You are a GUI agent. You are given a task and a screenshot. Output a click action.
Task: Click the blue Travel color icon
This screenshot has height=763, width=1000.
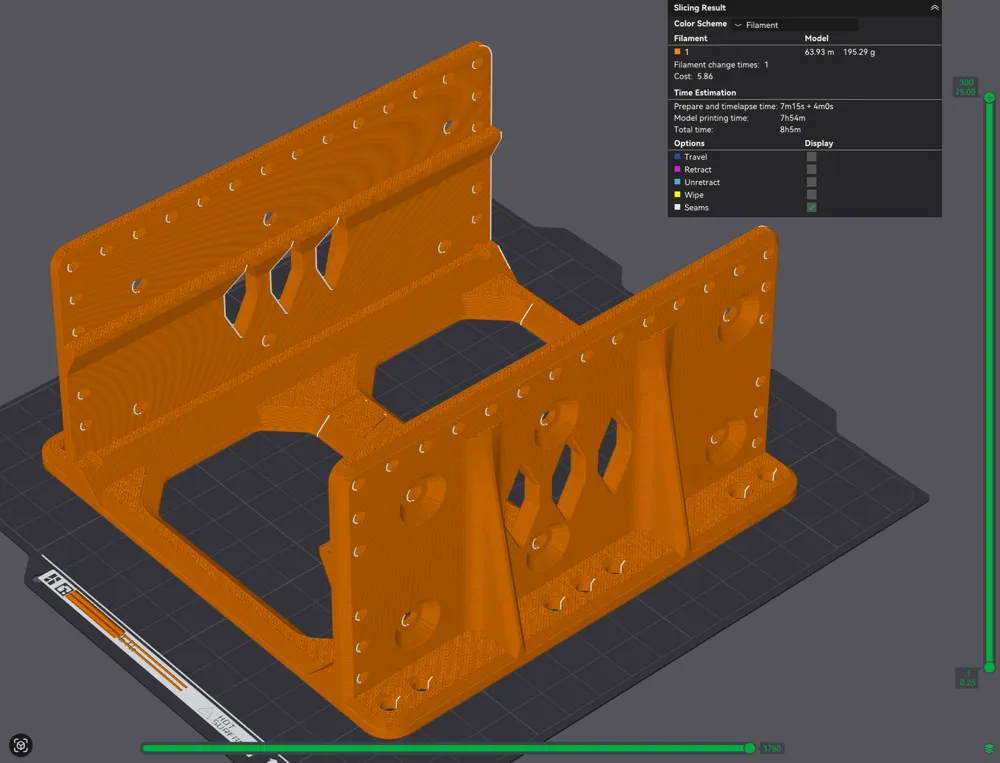[677, 156]
